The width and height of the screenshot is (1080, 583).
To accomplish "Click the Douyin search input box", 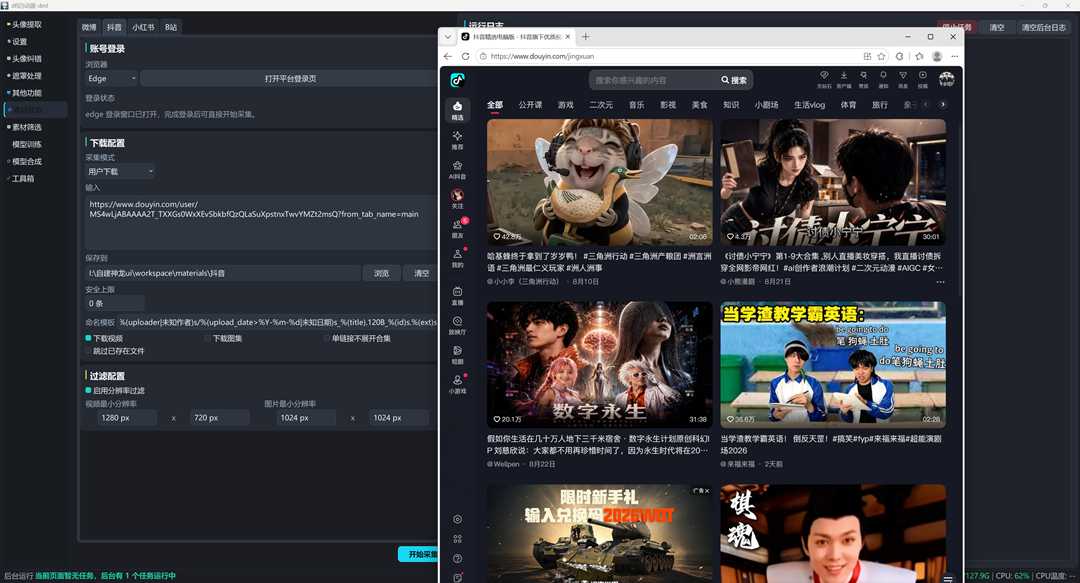I will (x=654, y=81).
